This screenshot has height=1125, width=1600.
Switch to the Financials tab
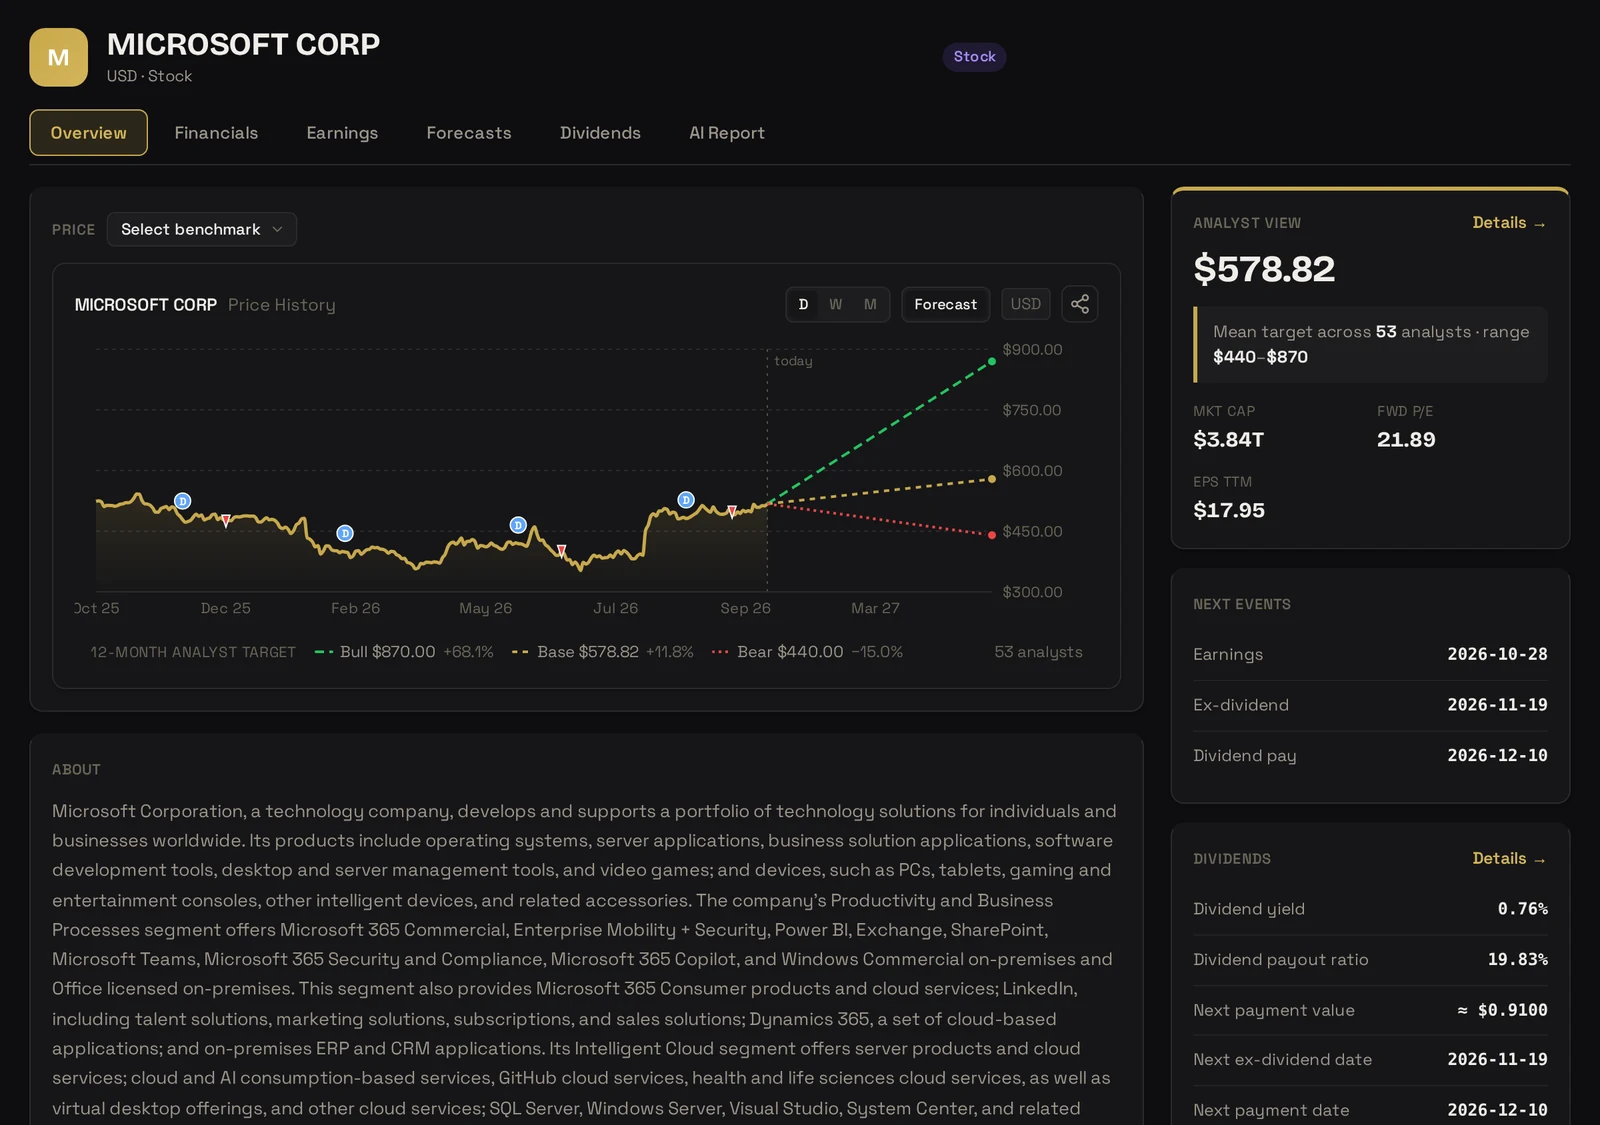(216, 133)
